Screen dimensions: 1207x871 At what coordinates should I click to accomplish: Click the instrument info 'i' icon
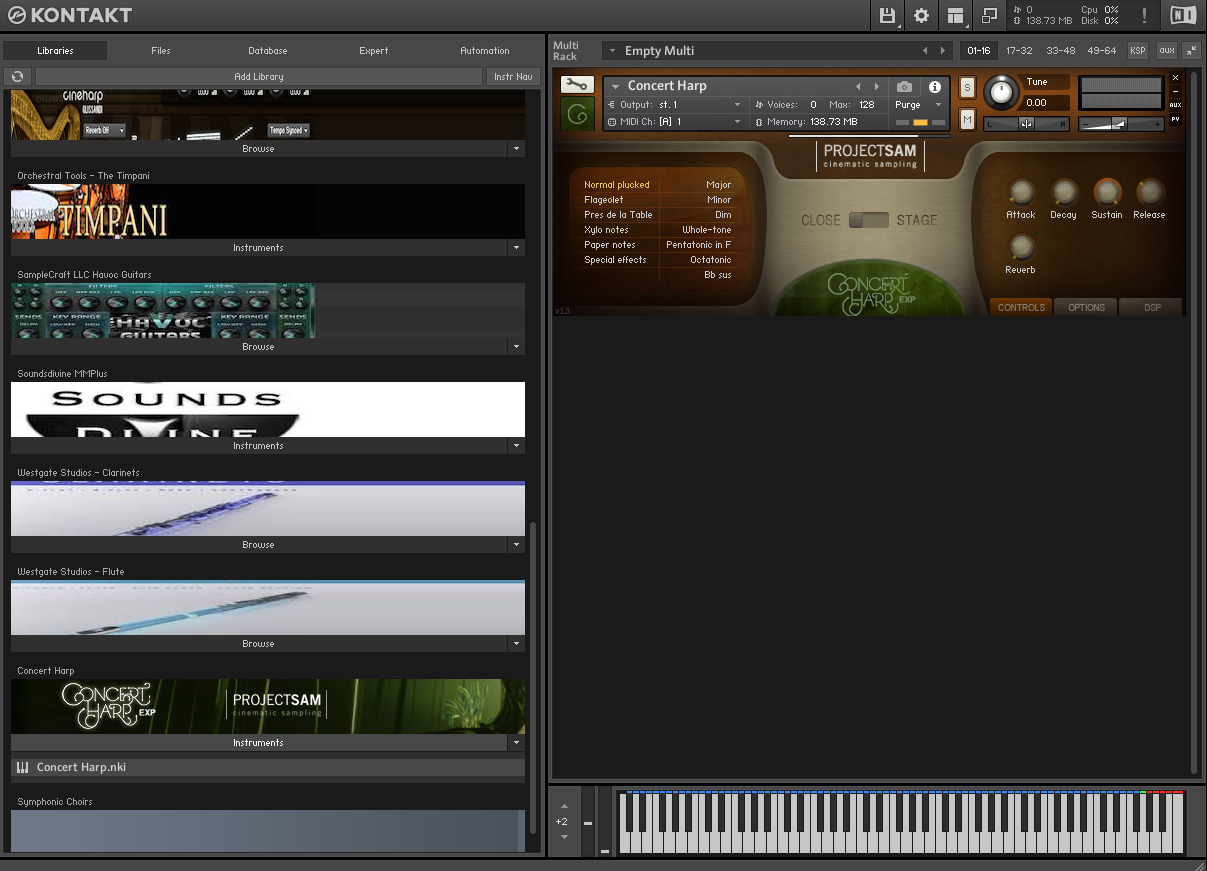[x=935, y=87]
